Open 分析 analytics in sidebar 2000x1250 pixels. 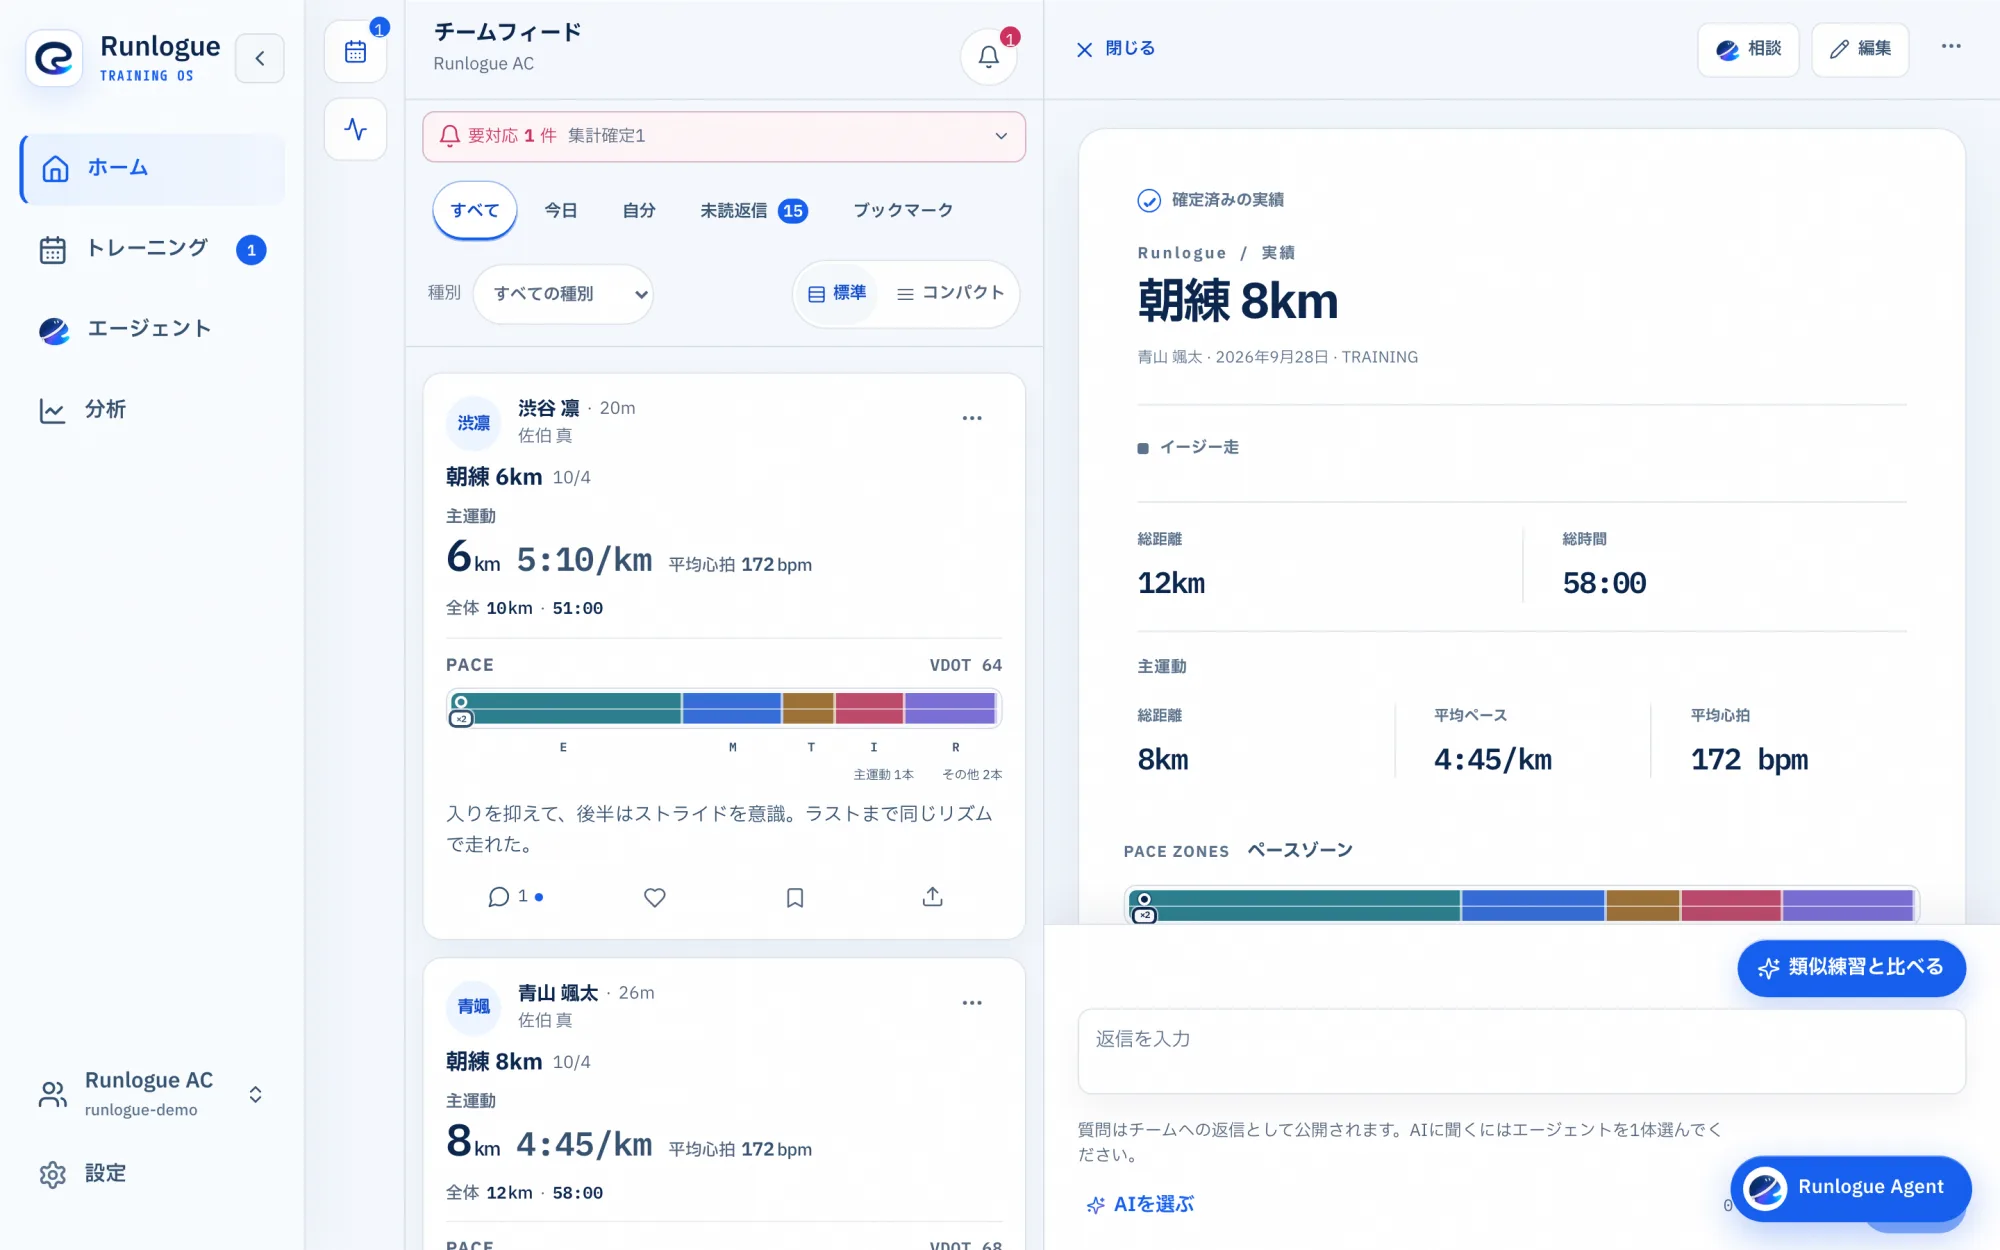tap(152, 410)
